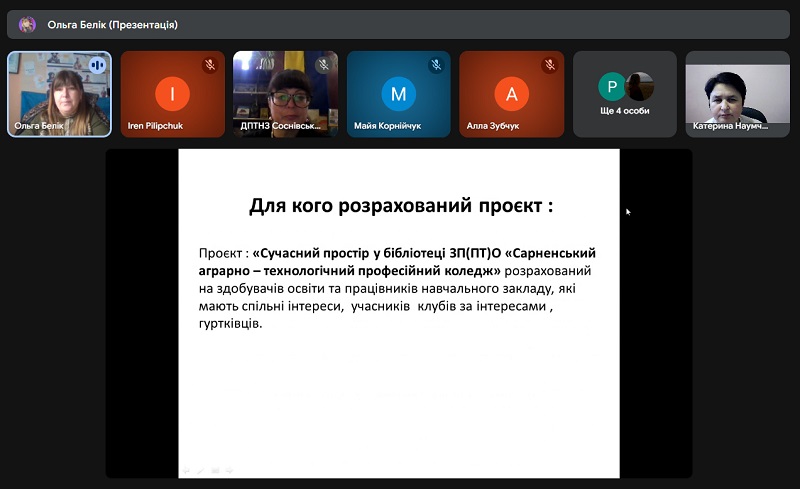
Task: Click the audio speaking indicator on Ольга Белік's tile
Action: (x=97, y=65)
